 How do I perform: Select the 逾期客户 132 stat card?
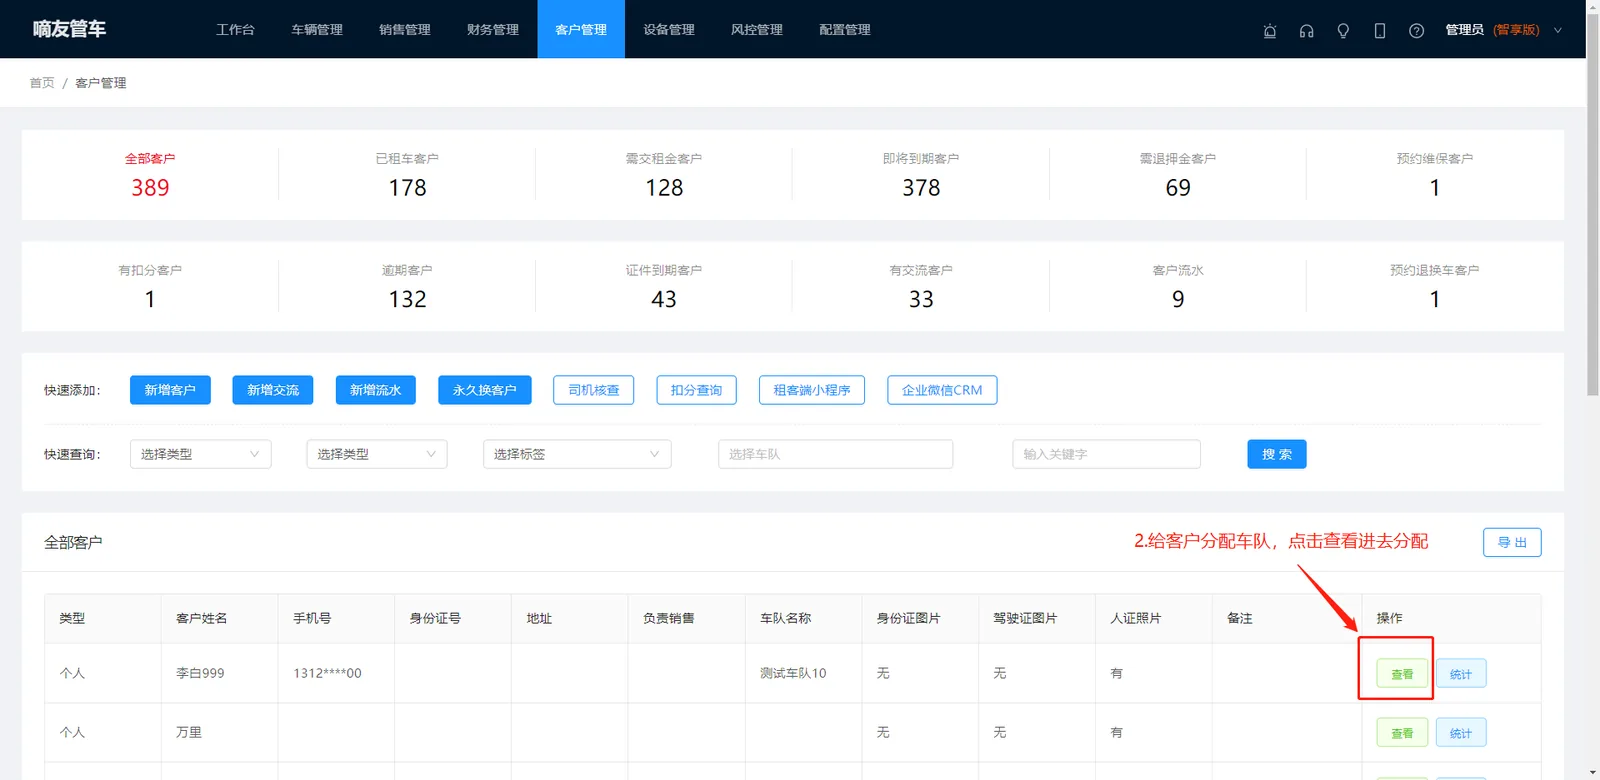(x=407, y=286)
